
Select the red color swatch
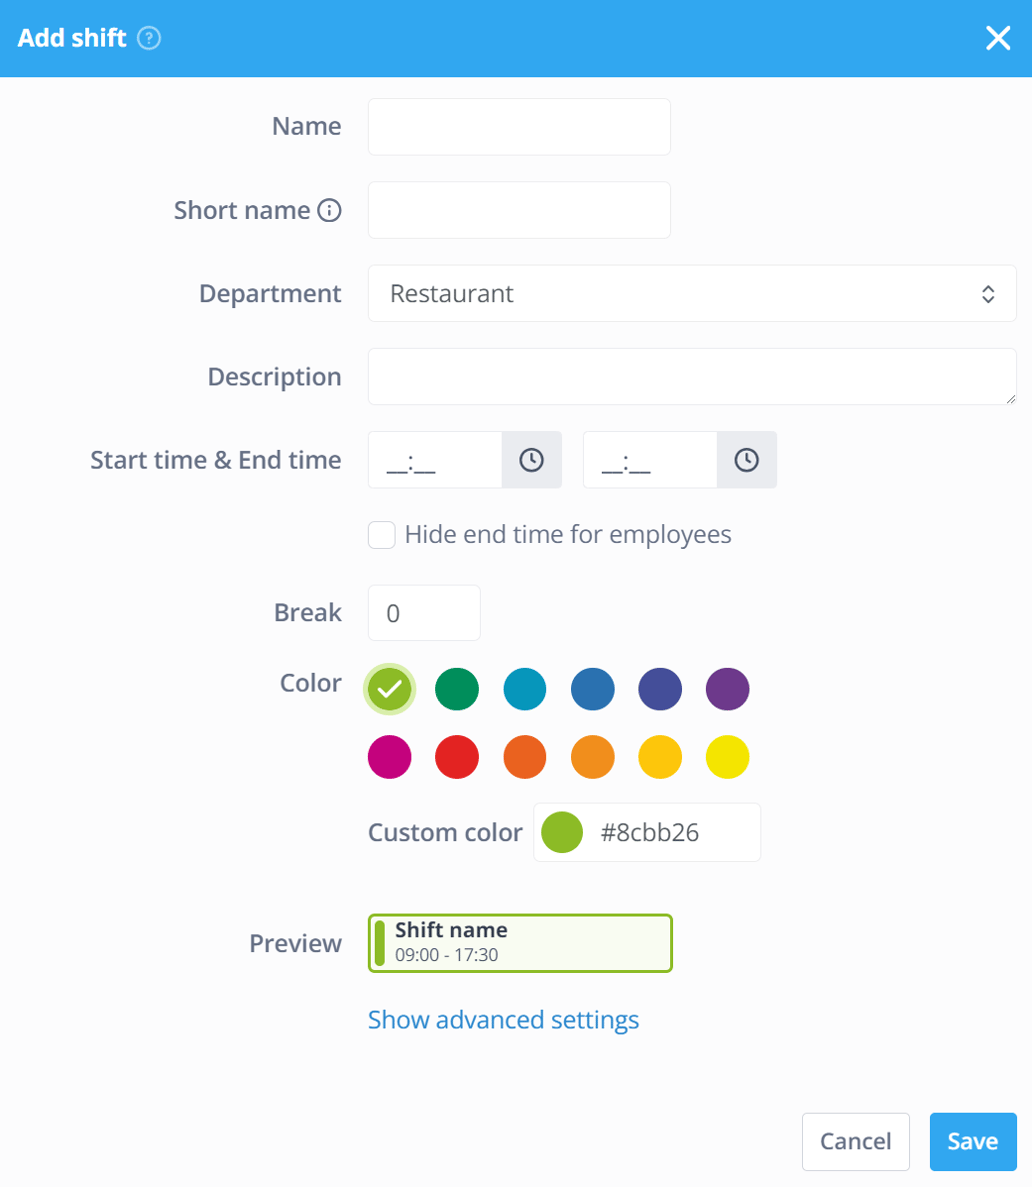(x=457, y=757)
